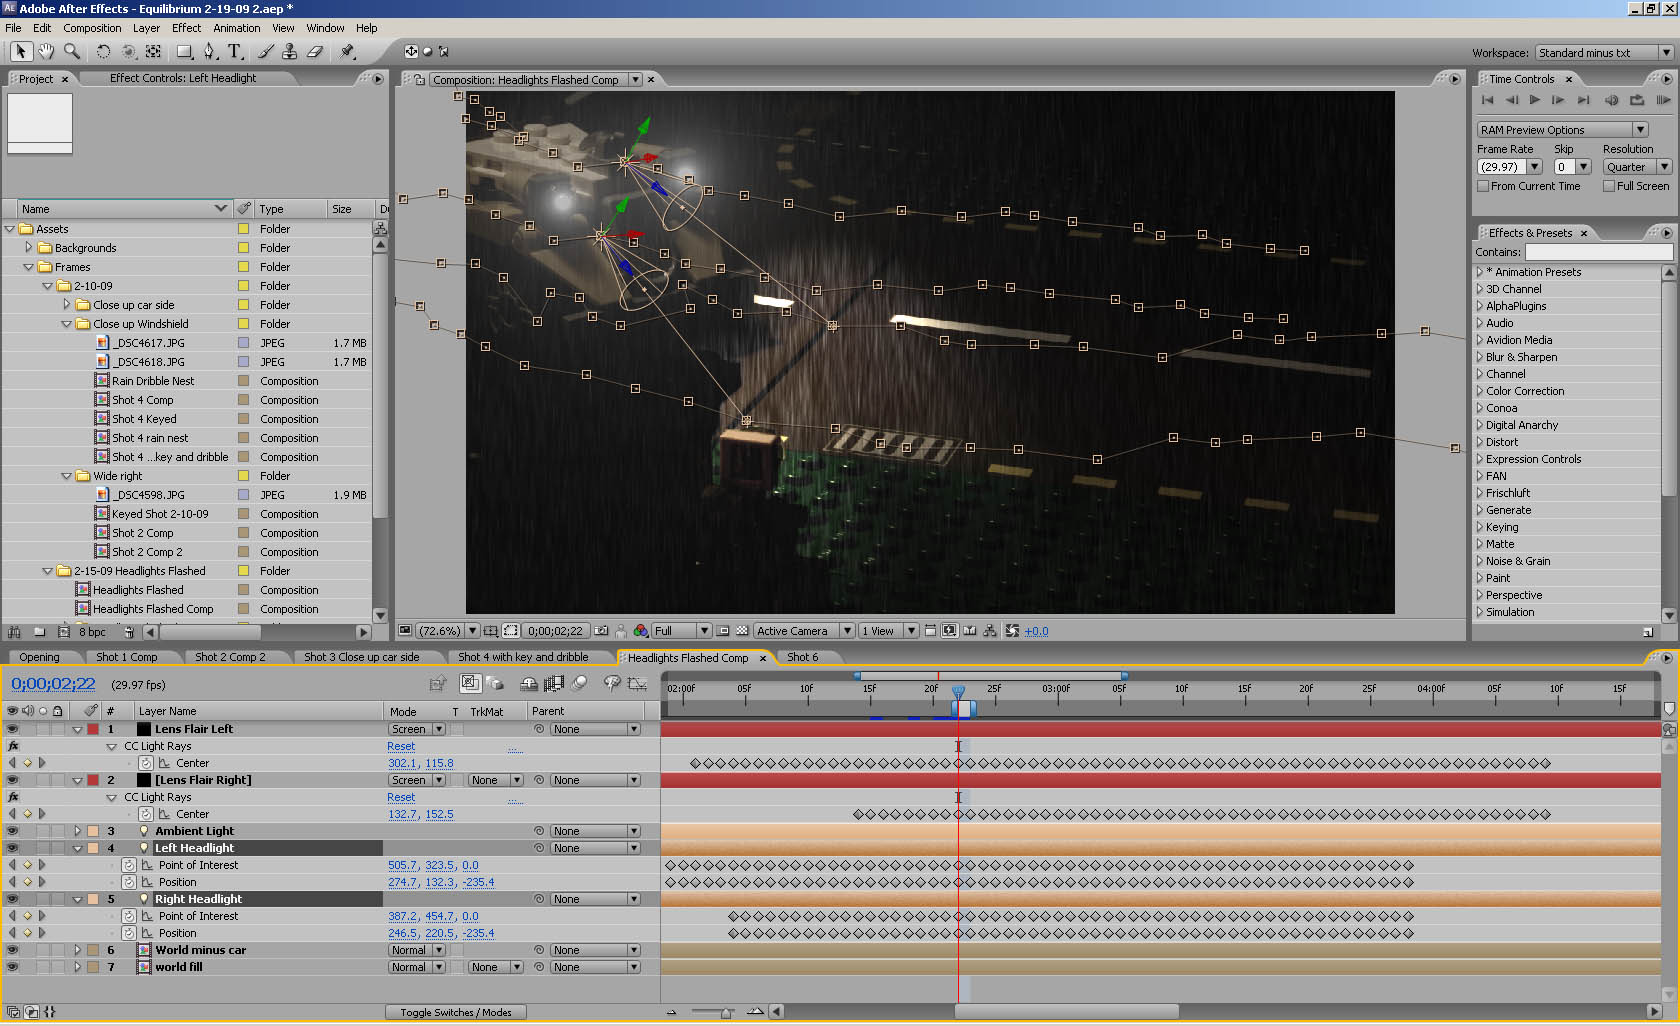Open RAM Preview Options dropdown
The image size is (1680, 1026).
(1562, 130)
